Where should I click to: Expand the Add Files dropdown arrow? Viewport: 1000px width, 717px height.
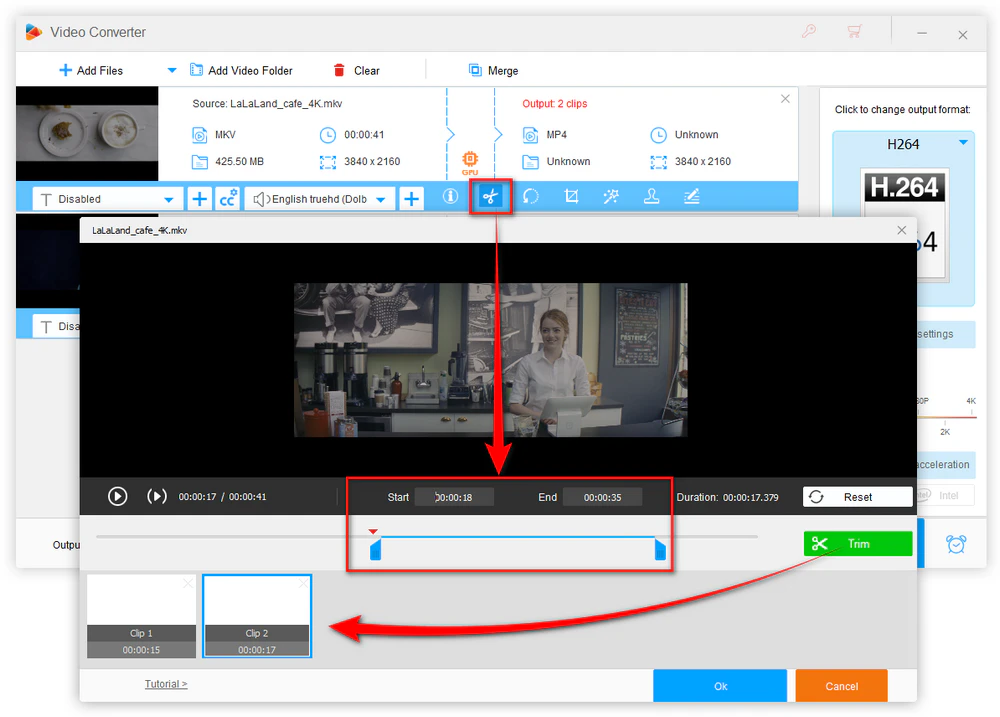(172, 70)
